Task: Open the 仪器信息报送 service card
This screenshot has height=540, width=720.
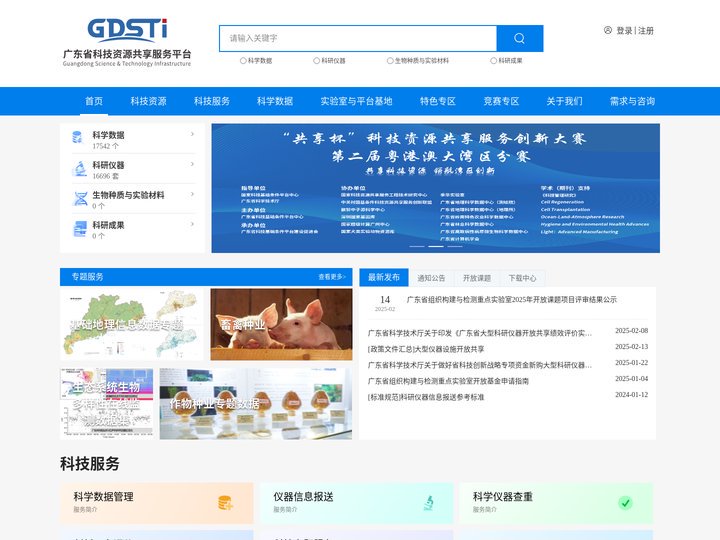Action: pos(356,503)
